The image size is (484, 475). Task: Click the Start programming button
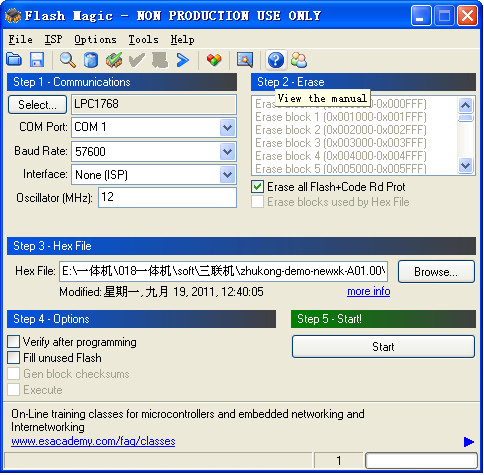coord(383,347)
